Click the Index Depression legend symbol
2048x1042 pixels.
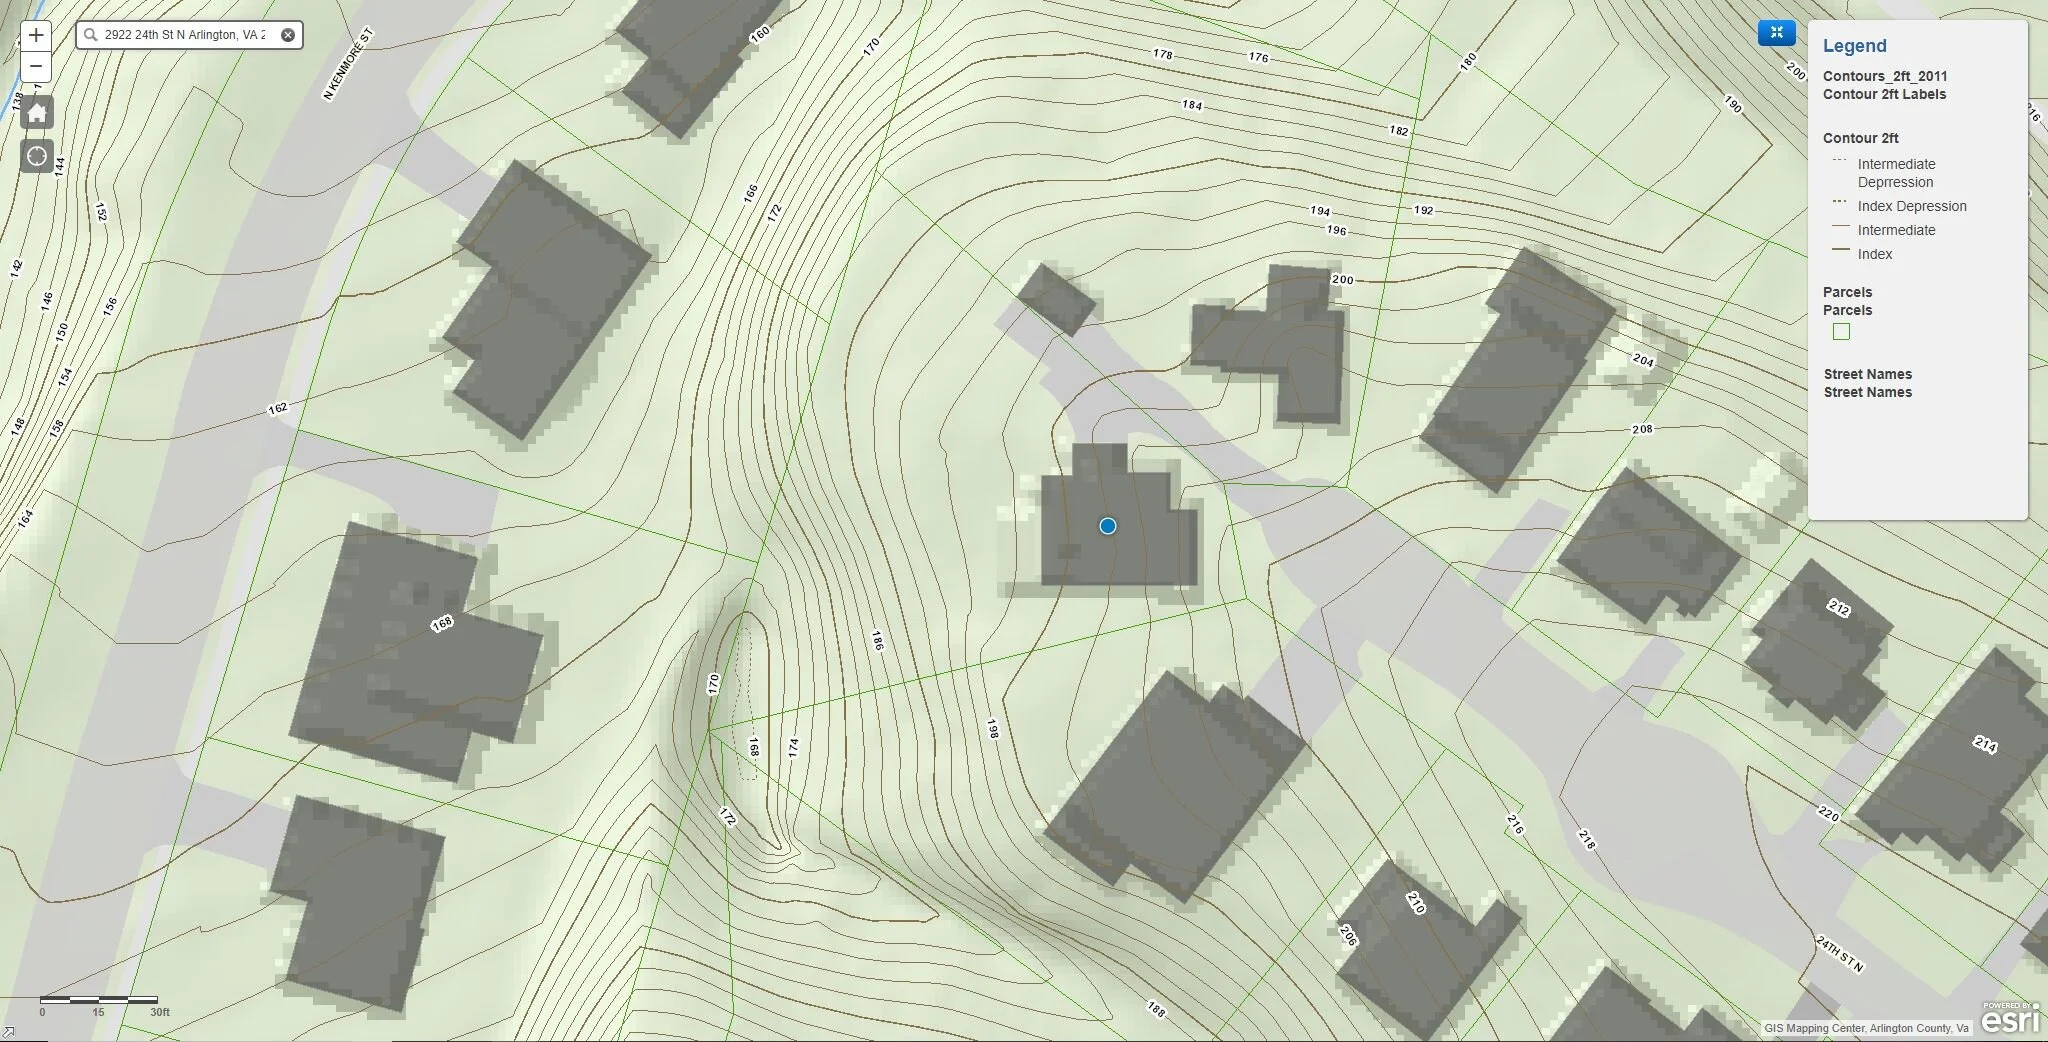tap(1838, 205)
